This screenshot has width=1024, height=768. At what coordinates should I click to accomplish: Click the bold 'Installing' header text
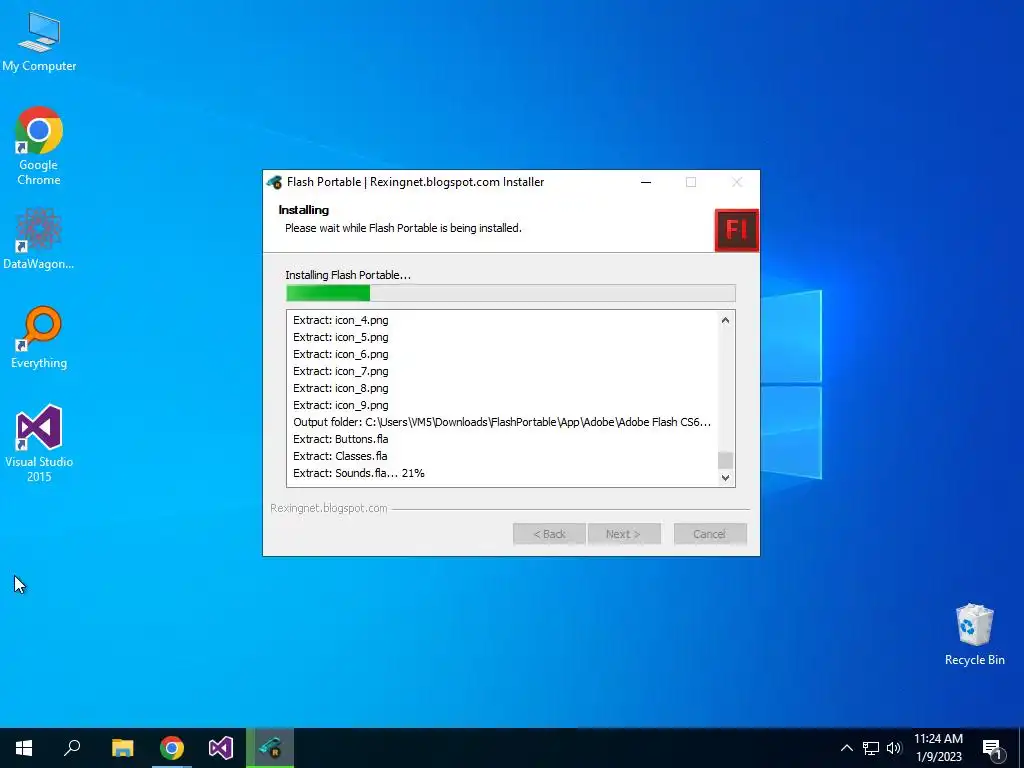pyautogui.click(x=304, y=210)
